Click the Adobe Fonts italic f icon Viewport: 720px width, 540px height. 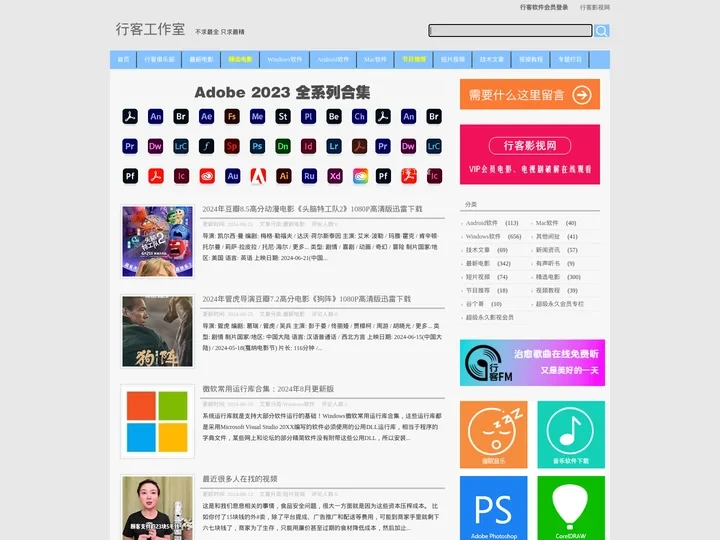[207, 146]
